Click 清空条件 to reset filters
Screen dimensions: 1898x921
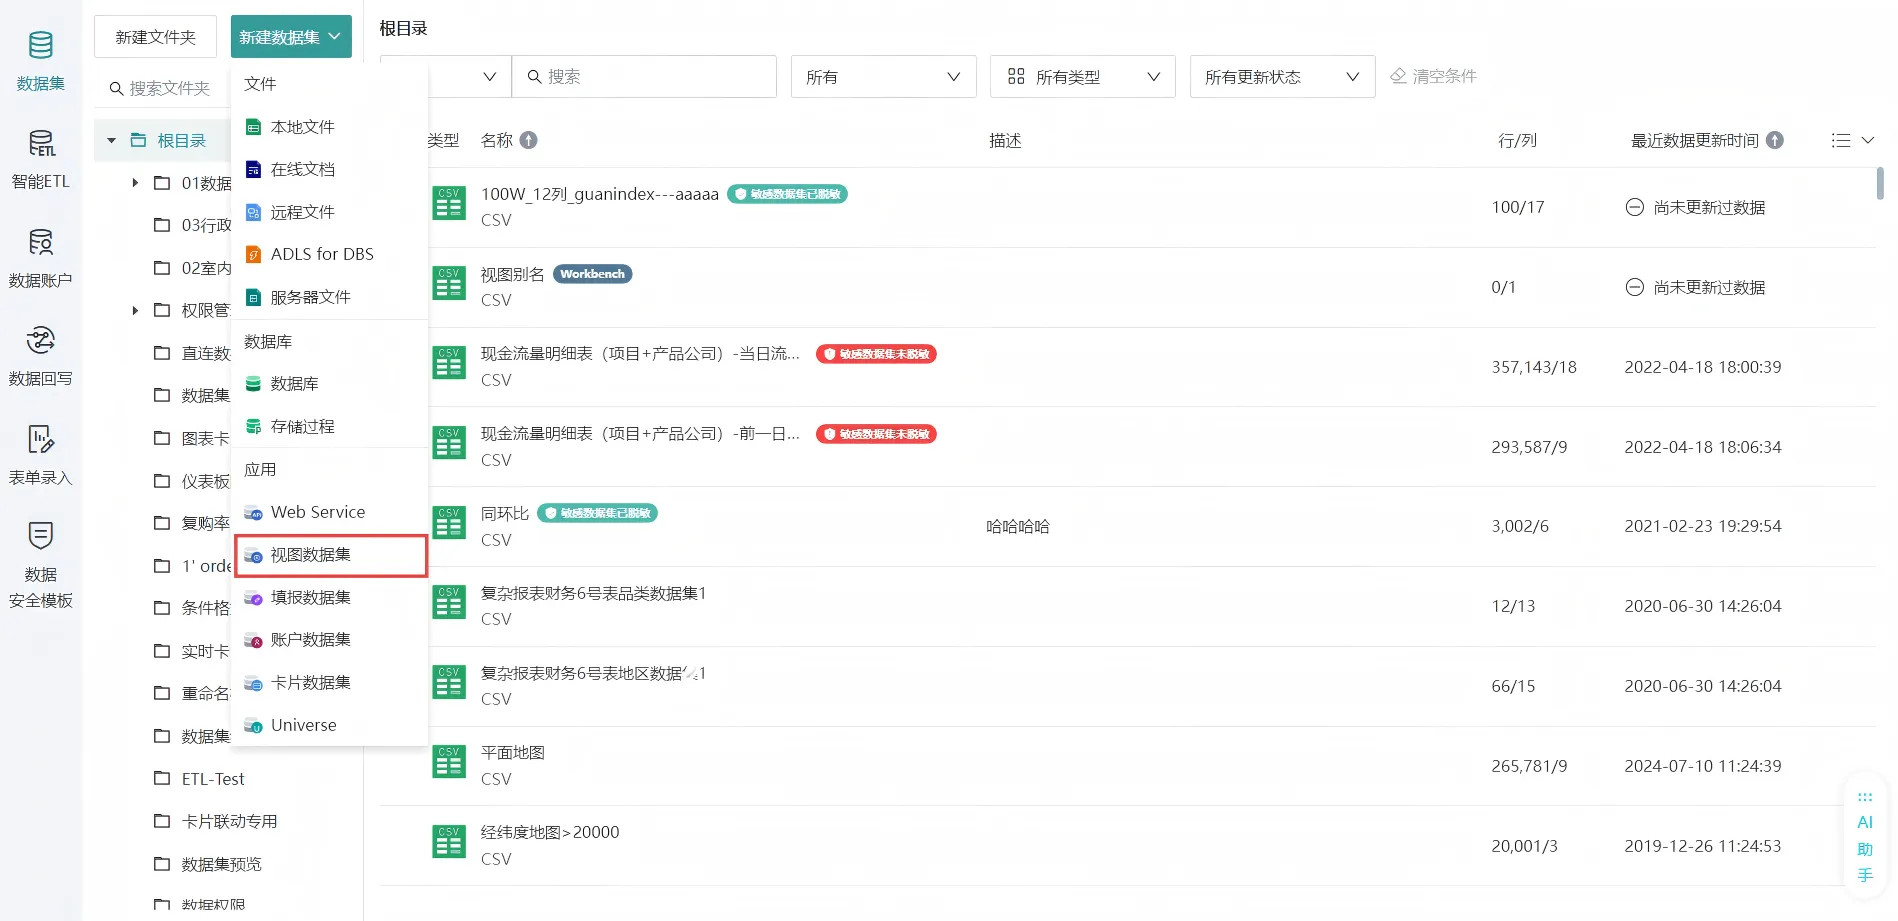point(1433,76)
